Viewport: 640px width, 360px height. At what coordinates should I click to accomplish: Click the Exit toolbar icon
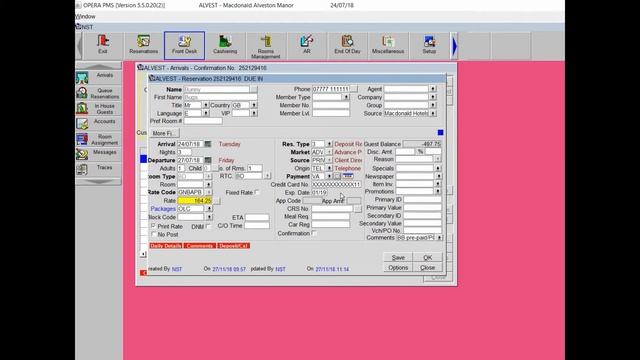click(103, 45)
